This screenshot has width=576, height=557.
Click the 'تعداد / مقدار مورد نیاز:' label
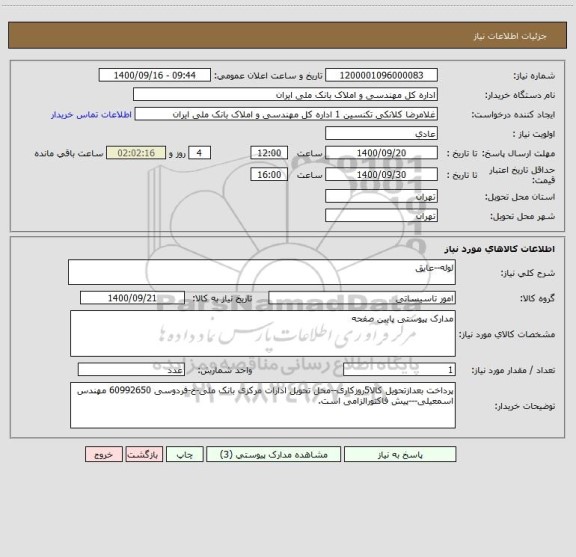coord(513,370)
